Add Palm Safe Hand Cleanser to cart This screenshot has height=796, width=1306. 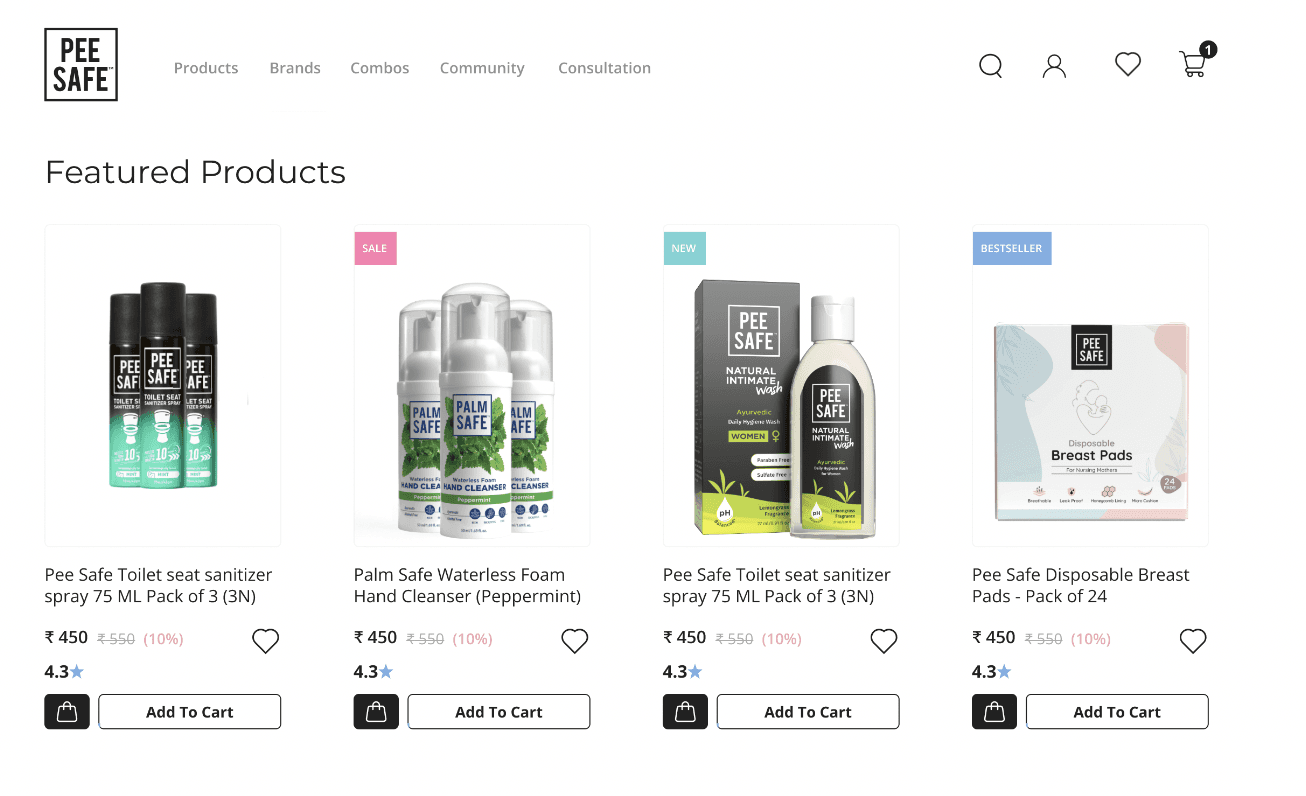pyautogui.click(x=499, y=712)
